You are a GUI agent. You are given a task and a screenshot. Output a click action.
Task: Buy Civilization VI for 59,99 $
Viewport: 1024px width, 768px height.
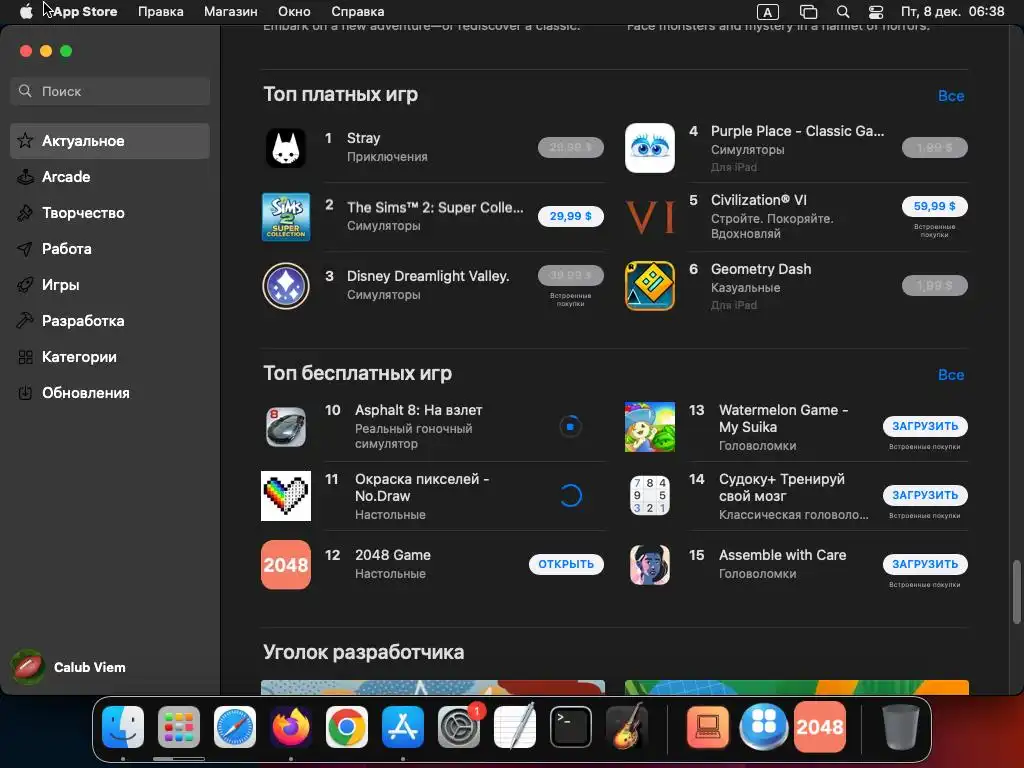[x=935, y=206]
